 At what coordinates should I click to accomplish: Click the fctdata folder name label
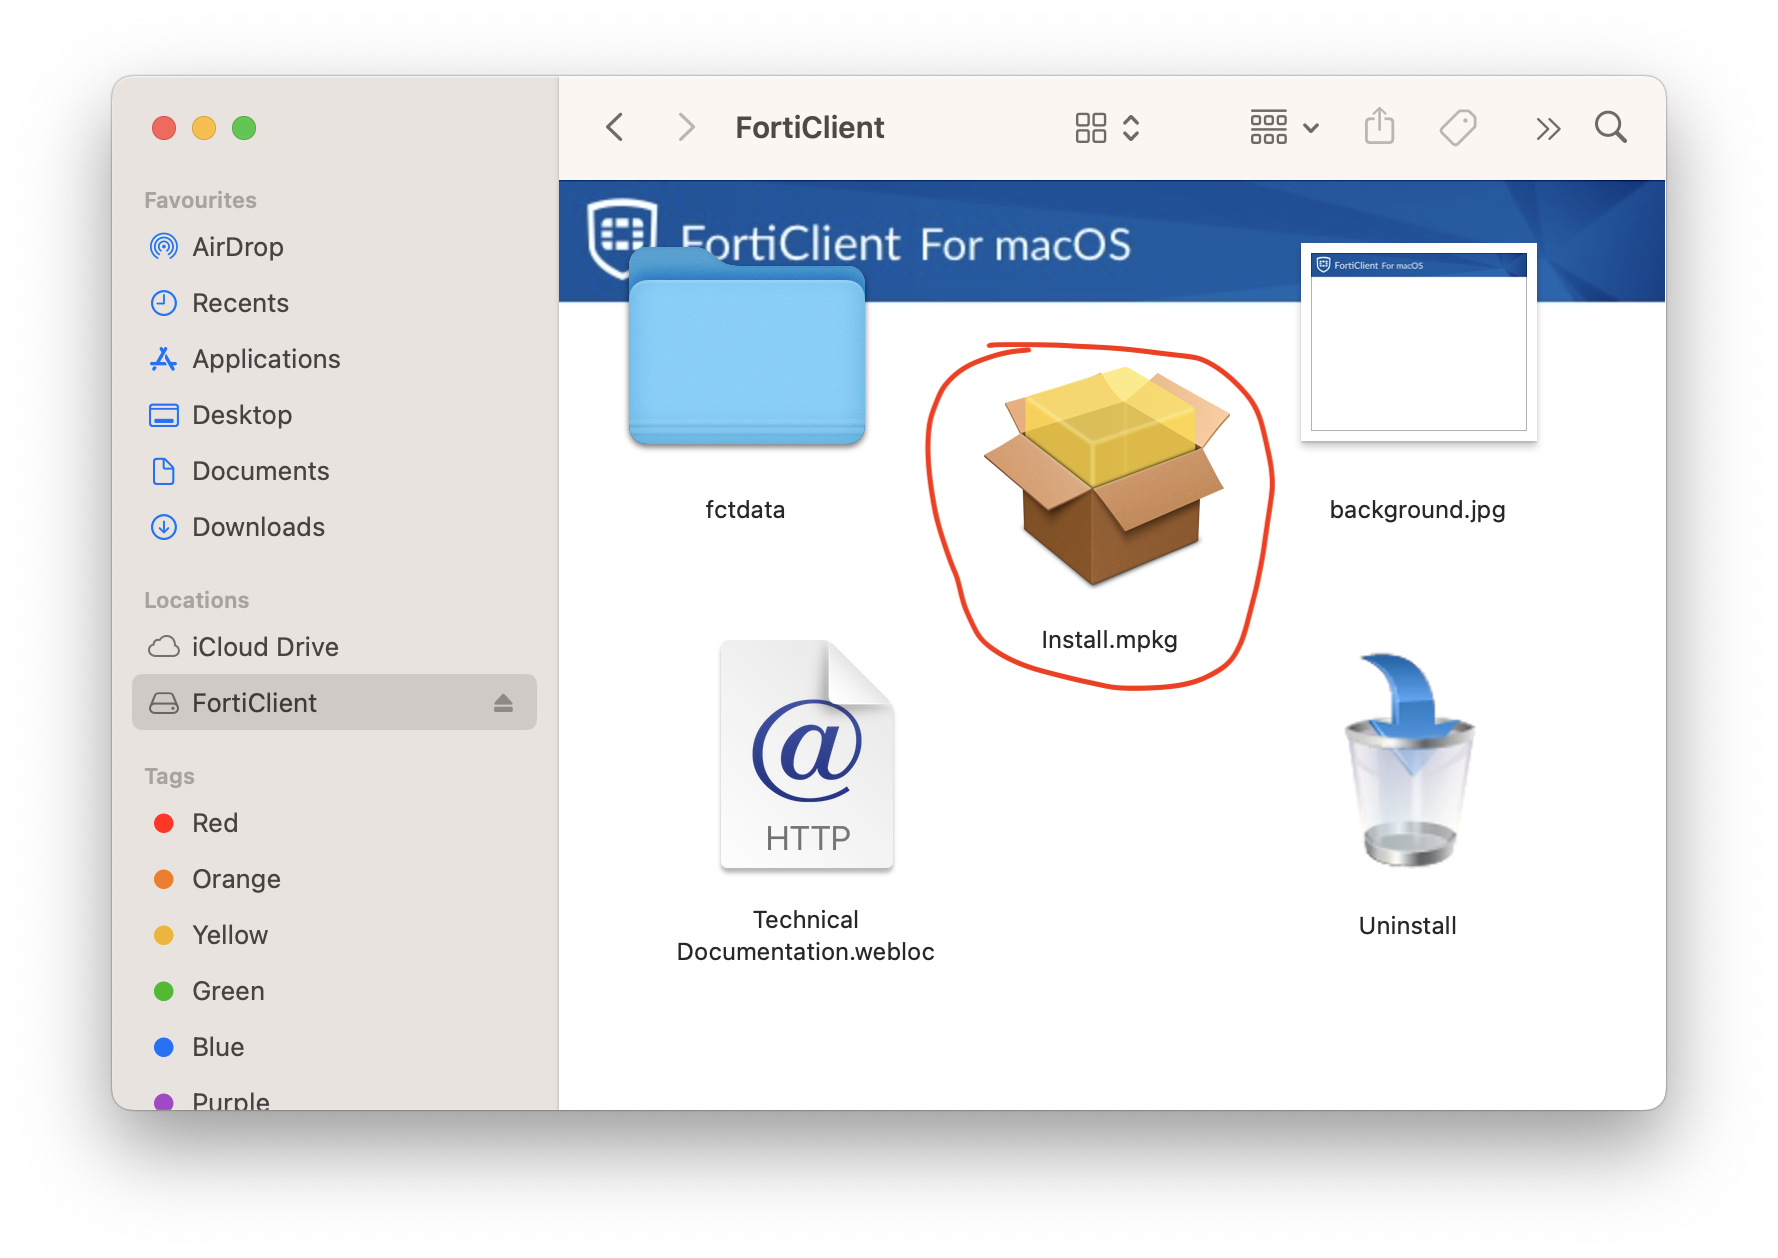(745, 510)
